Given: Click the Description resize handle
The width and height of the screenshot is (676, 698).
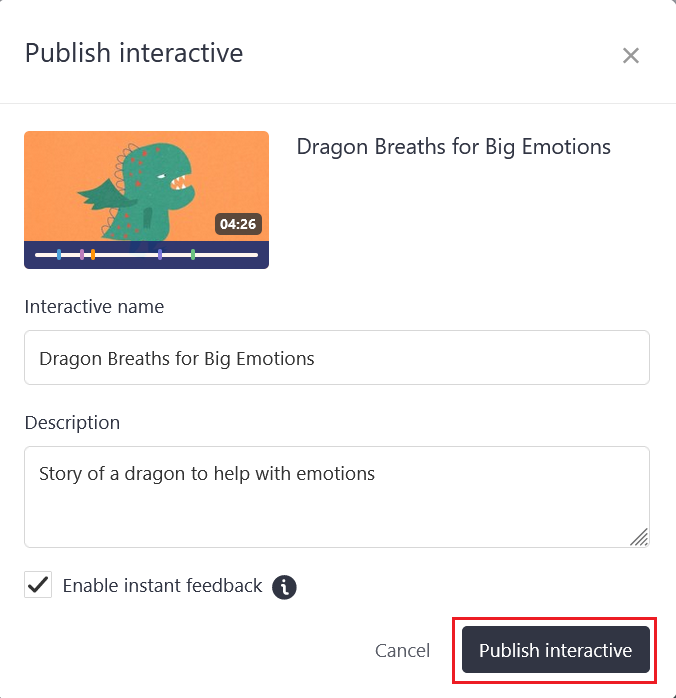Looking at the screenshot, I should pyautogui.click(x=640, y=537).
